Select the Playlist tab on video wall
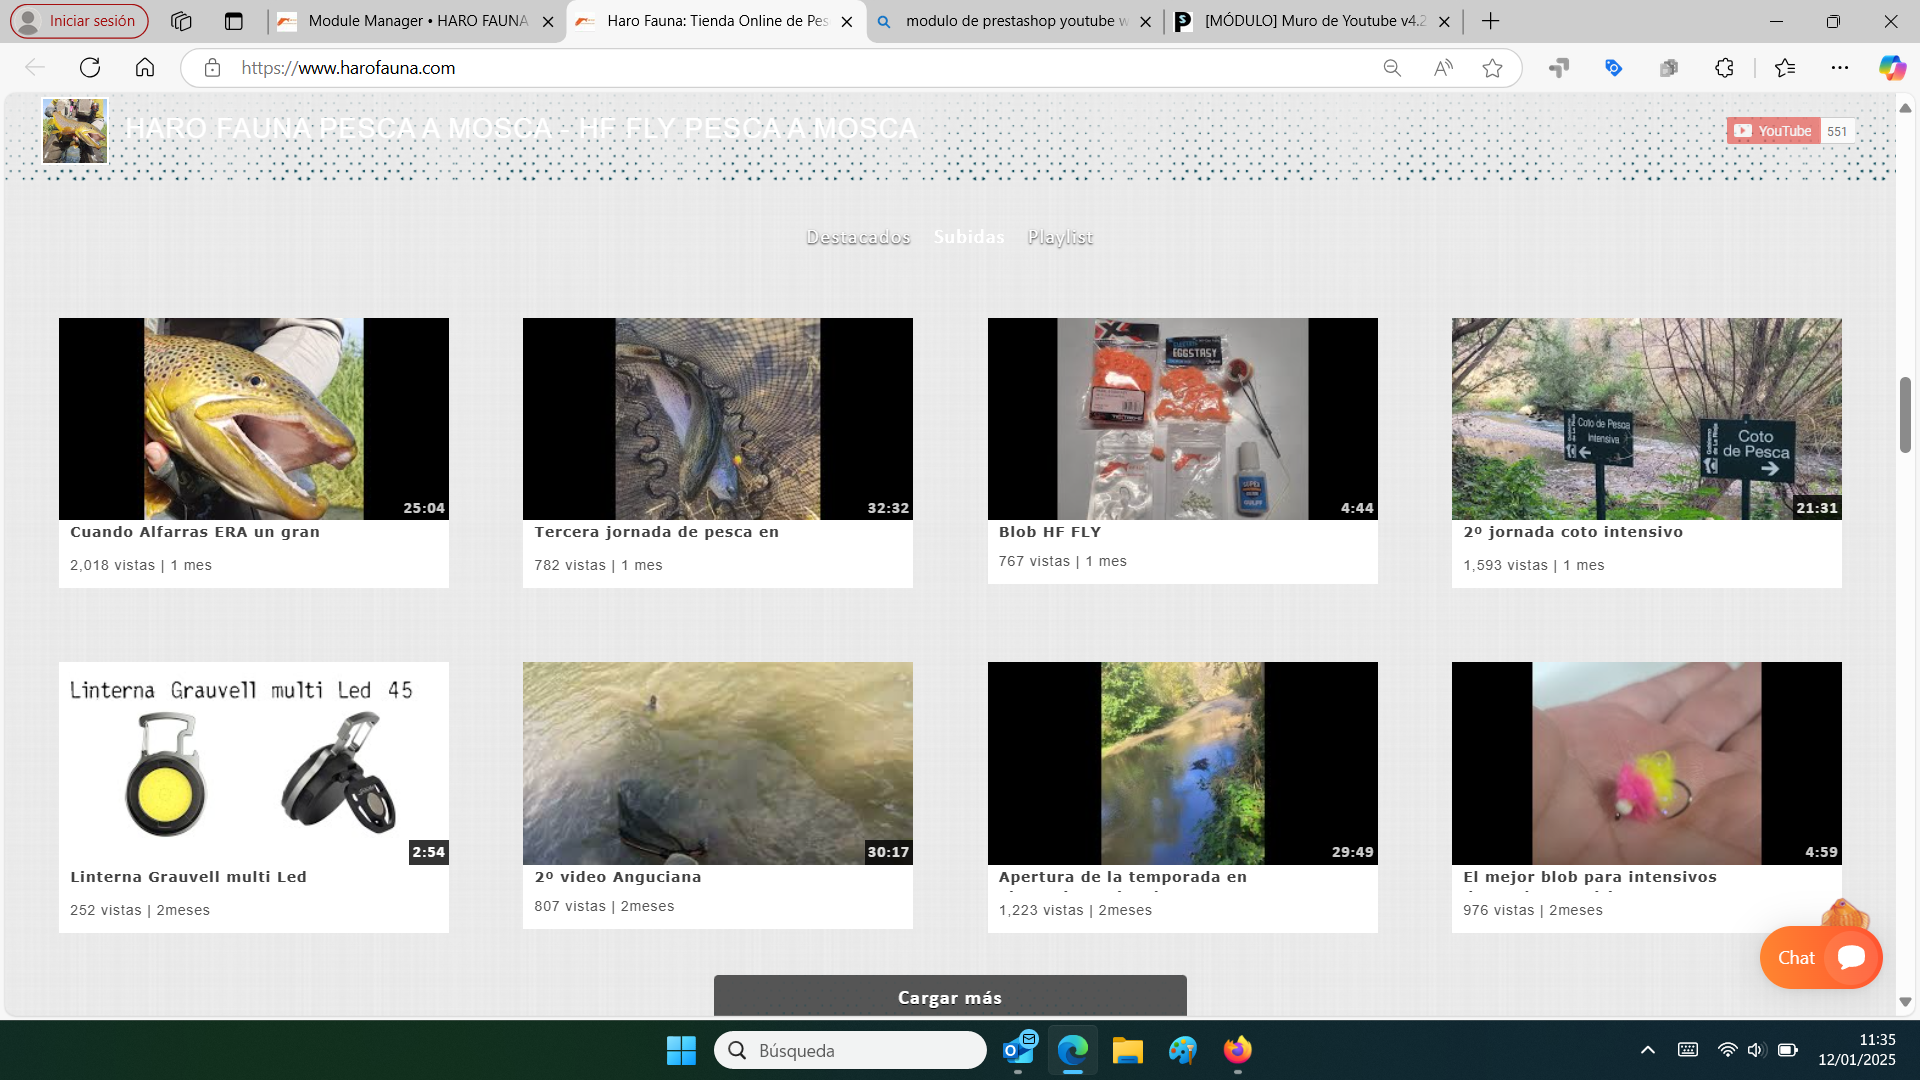 point(1060,237)
